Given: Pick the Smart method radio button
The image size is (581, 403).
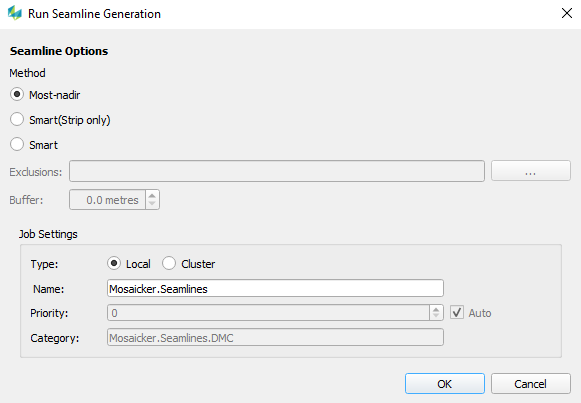Looking at the screenshot, I should pos(17,144).
